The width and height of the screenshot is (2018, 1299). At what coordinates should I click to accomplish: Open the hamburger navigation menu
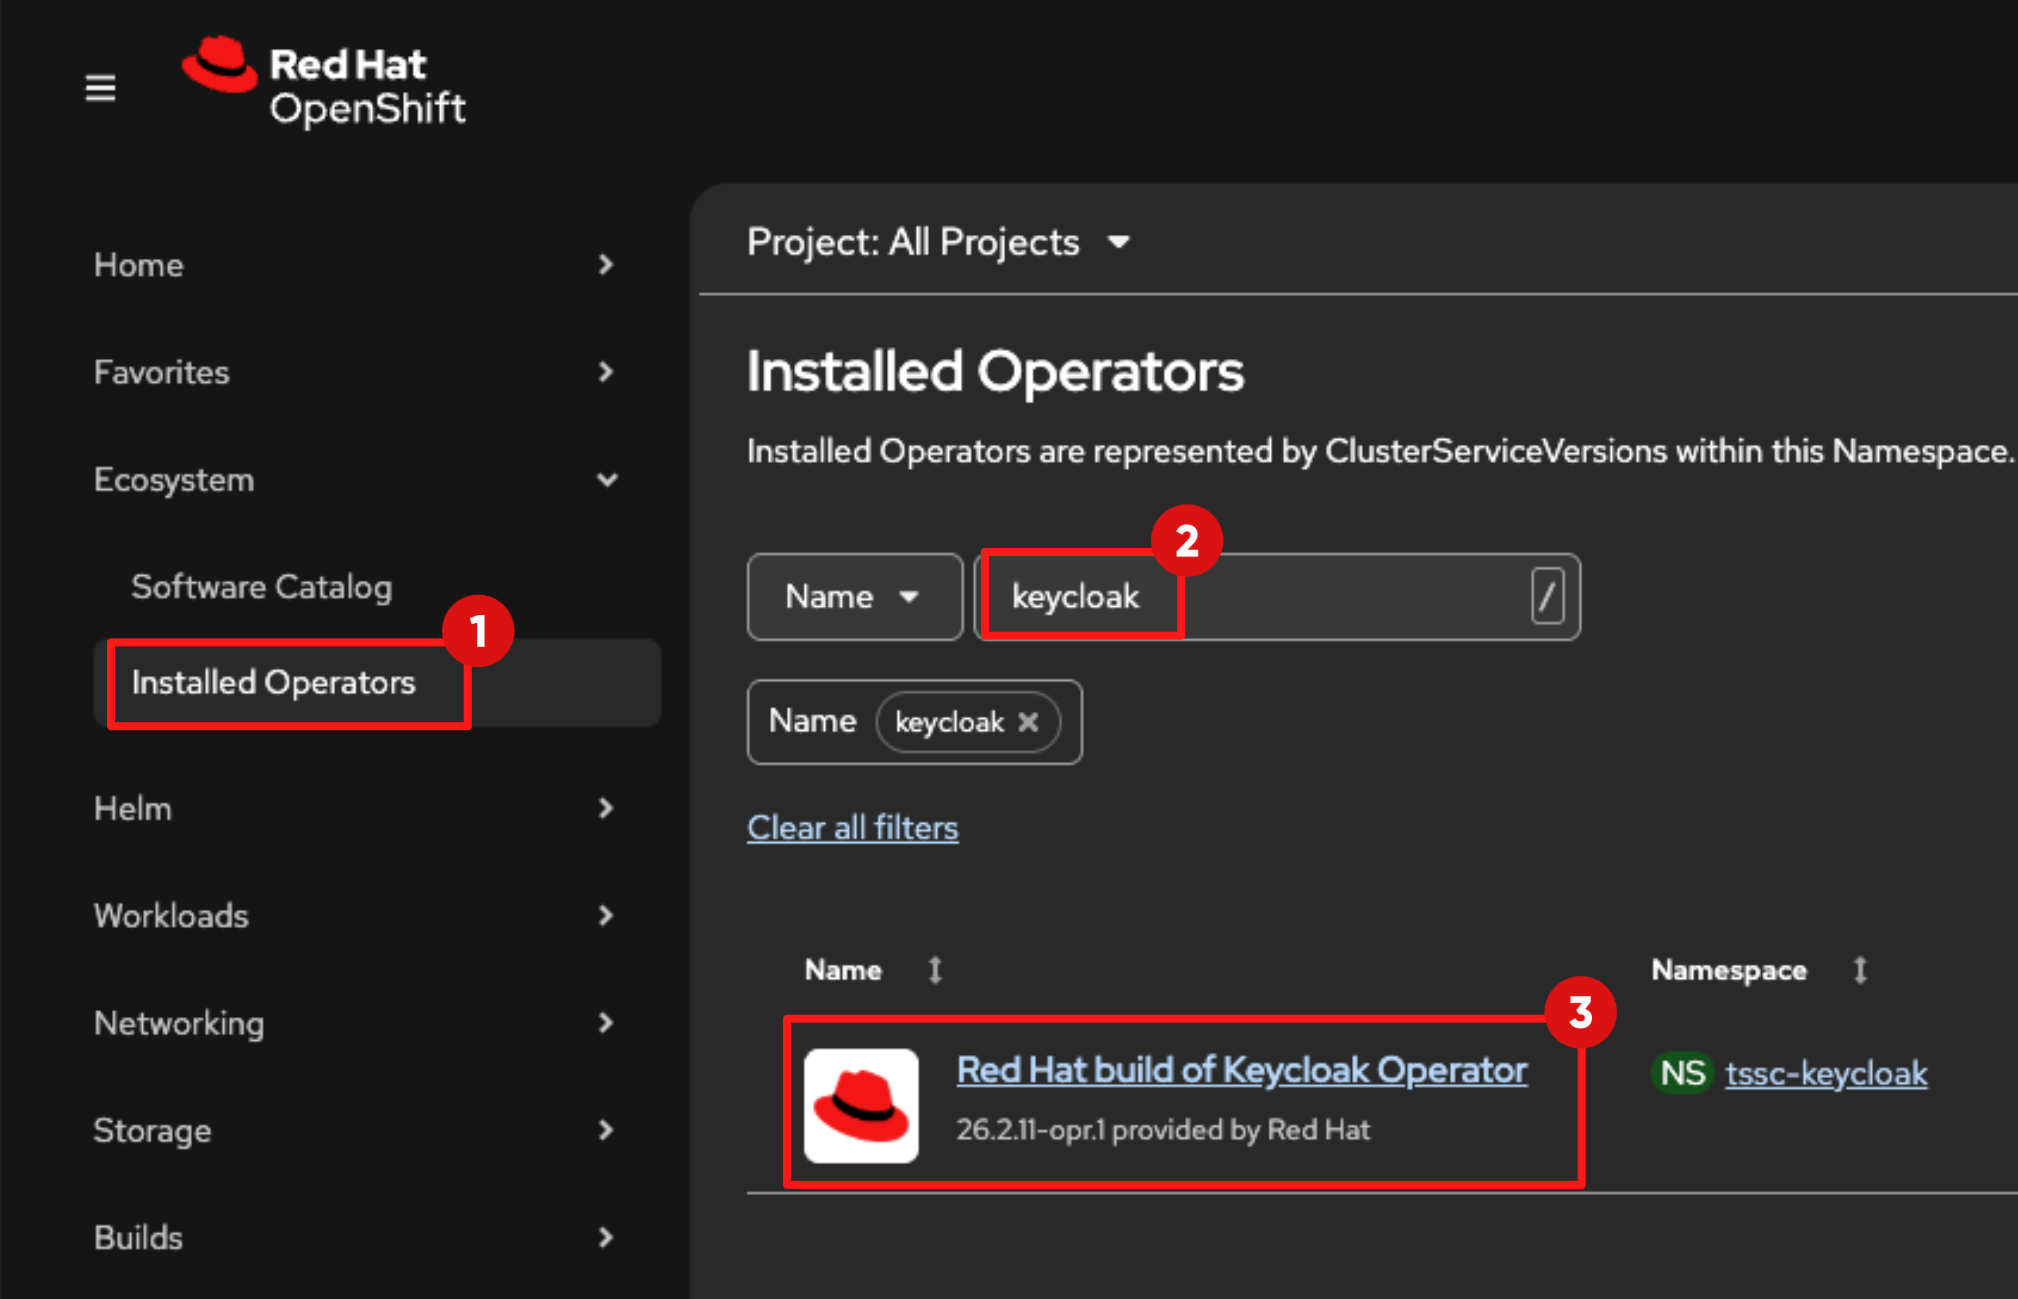tap(100, 88)
